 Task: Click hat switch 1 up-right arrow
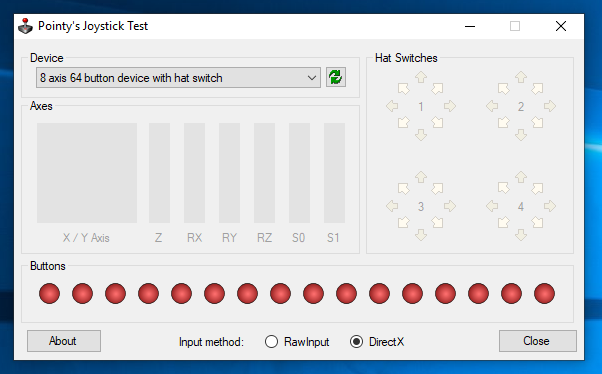pos(437,89)
